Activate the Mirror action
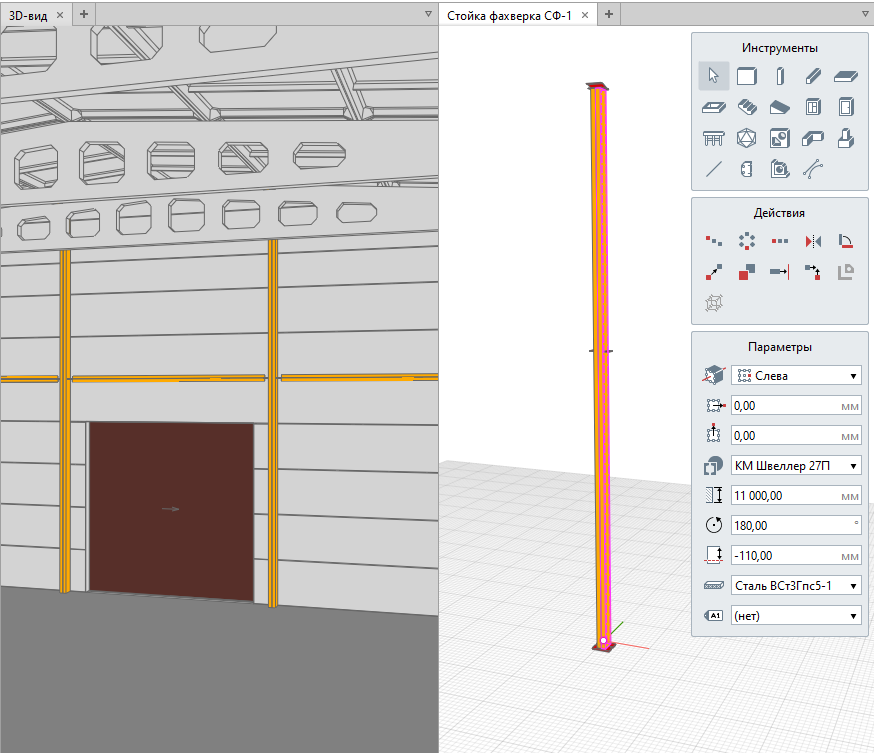 pos(812,241)
